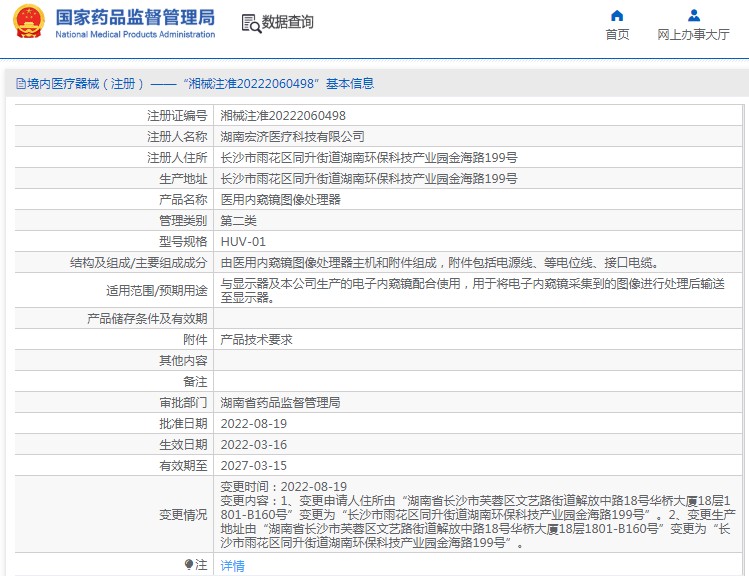Click model spec HUV-01 value
749x576 pixels.
tap(243, 242)
